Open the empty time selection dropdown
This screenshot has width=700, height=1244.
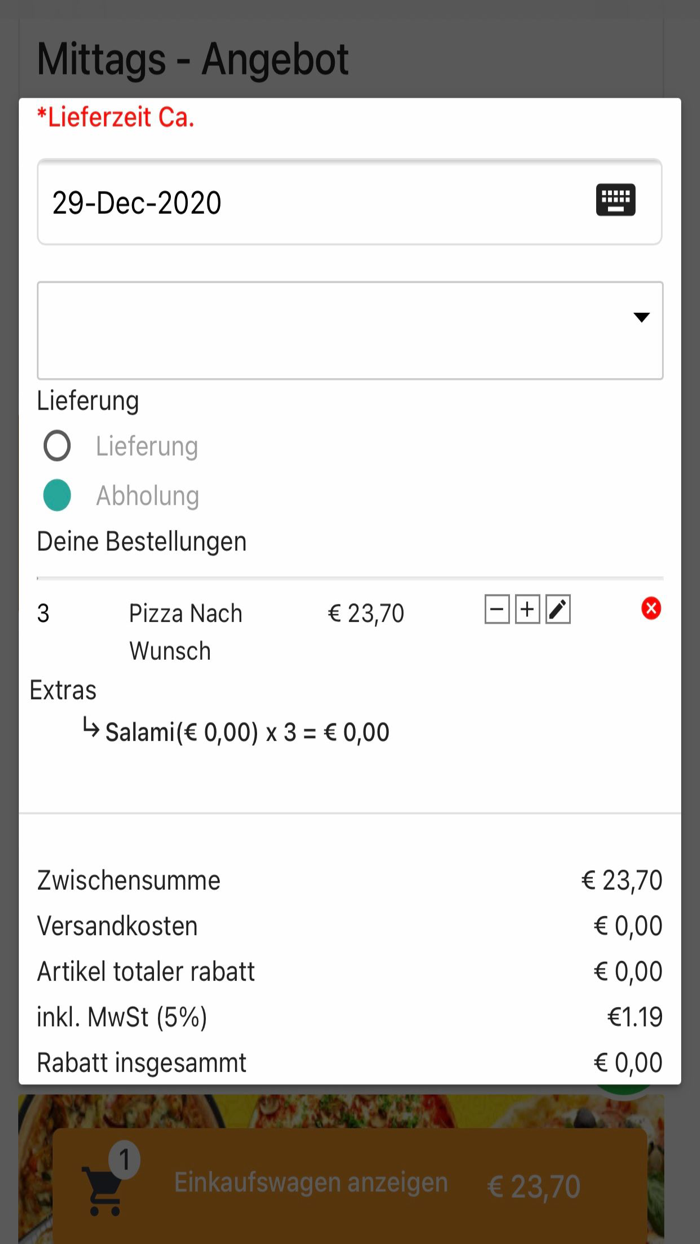[350, 330]
